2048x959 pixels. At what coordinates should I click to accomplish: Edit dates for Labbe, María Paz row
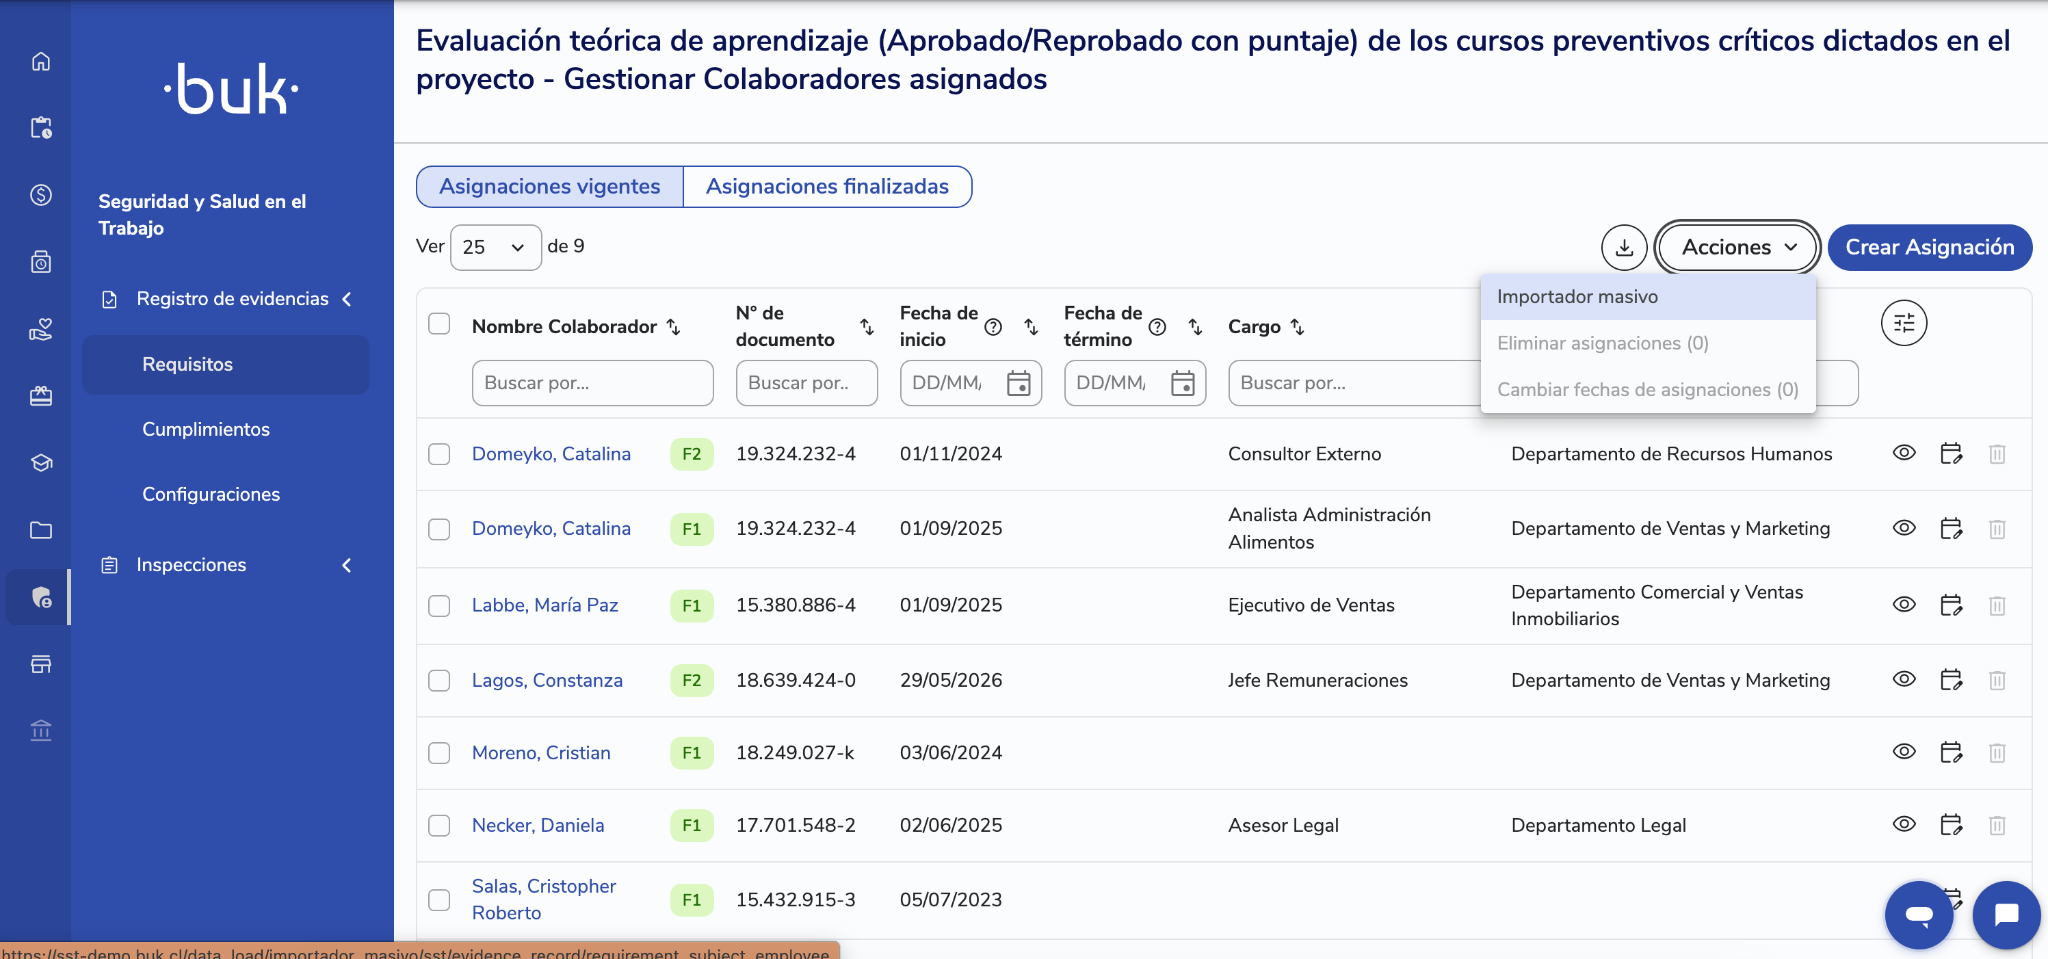(x=1951, y=605)
